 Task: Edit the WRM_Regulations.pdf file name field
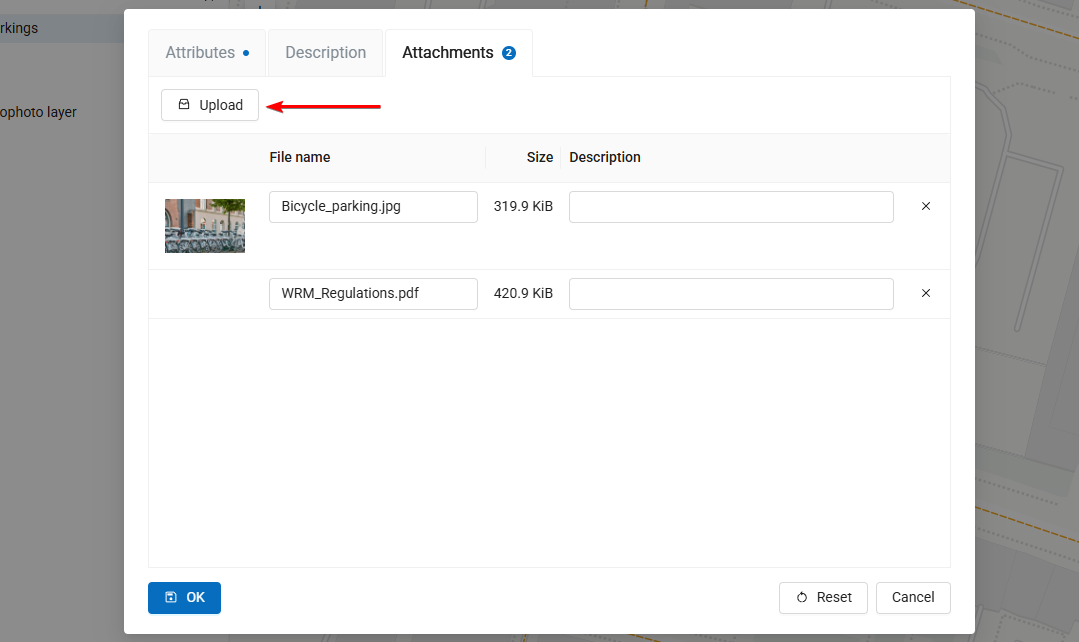pos(373,294)
